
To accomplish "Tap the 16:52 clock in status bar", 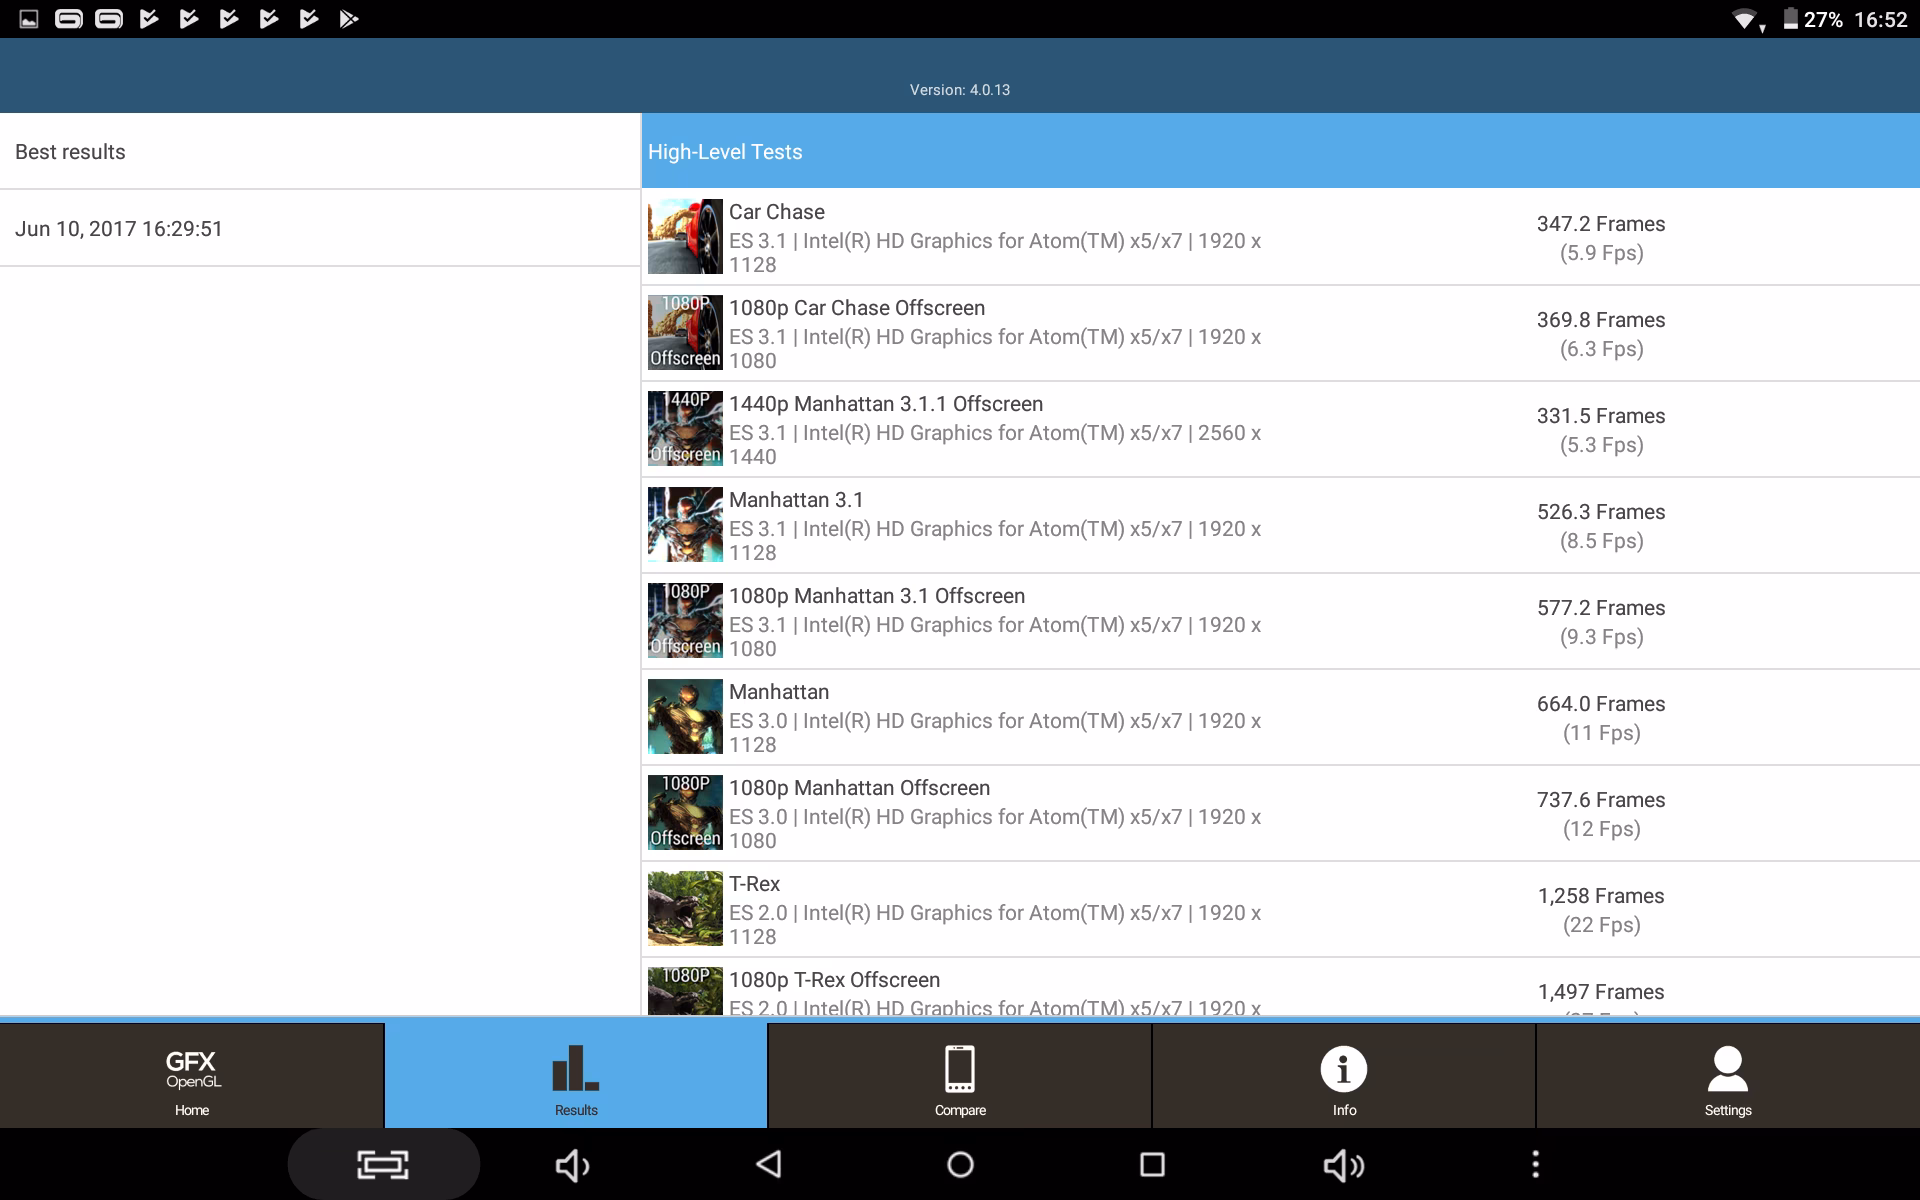I will 1881,20.
